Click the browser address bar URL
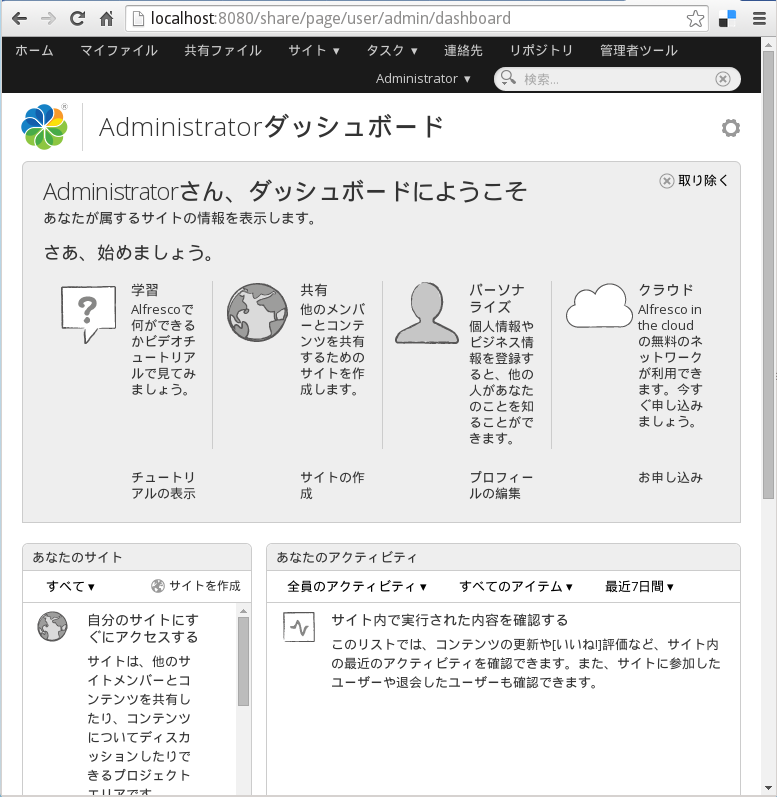This screenshot has height=797, width=777. click(330, 19)
